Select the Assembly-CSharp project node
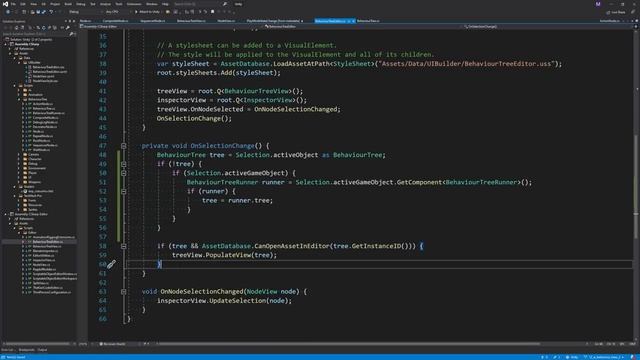This screenshot has height=360, width=640. 27,44
